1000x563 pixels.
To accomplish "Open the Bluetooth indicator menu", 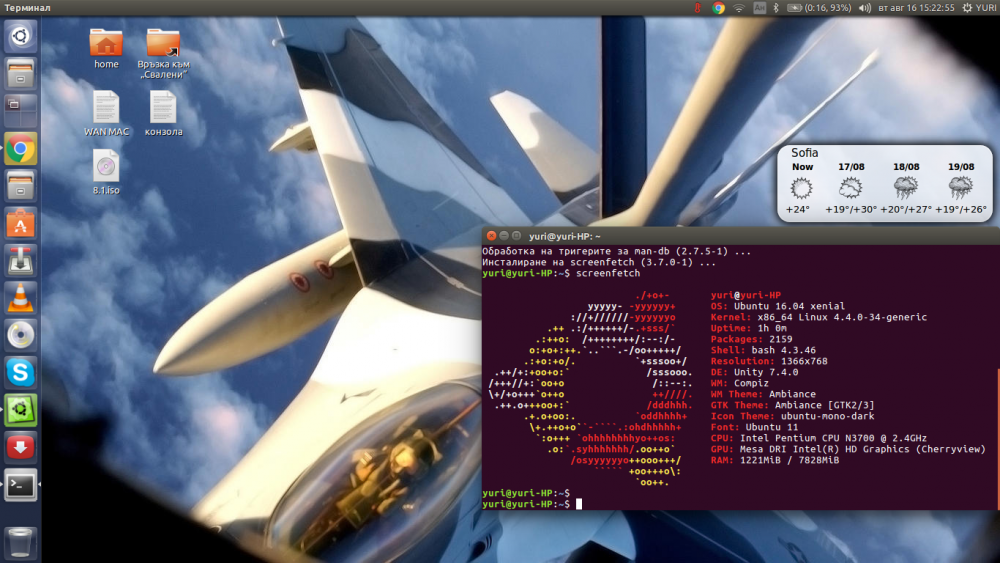I will (x=776, y=8).
